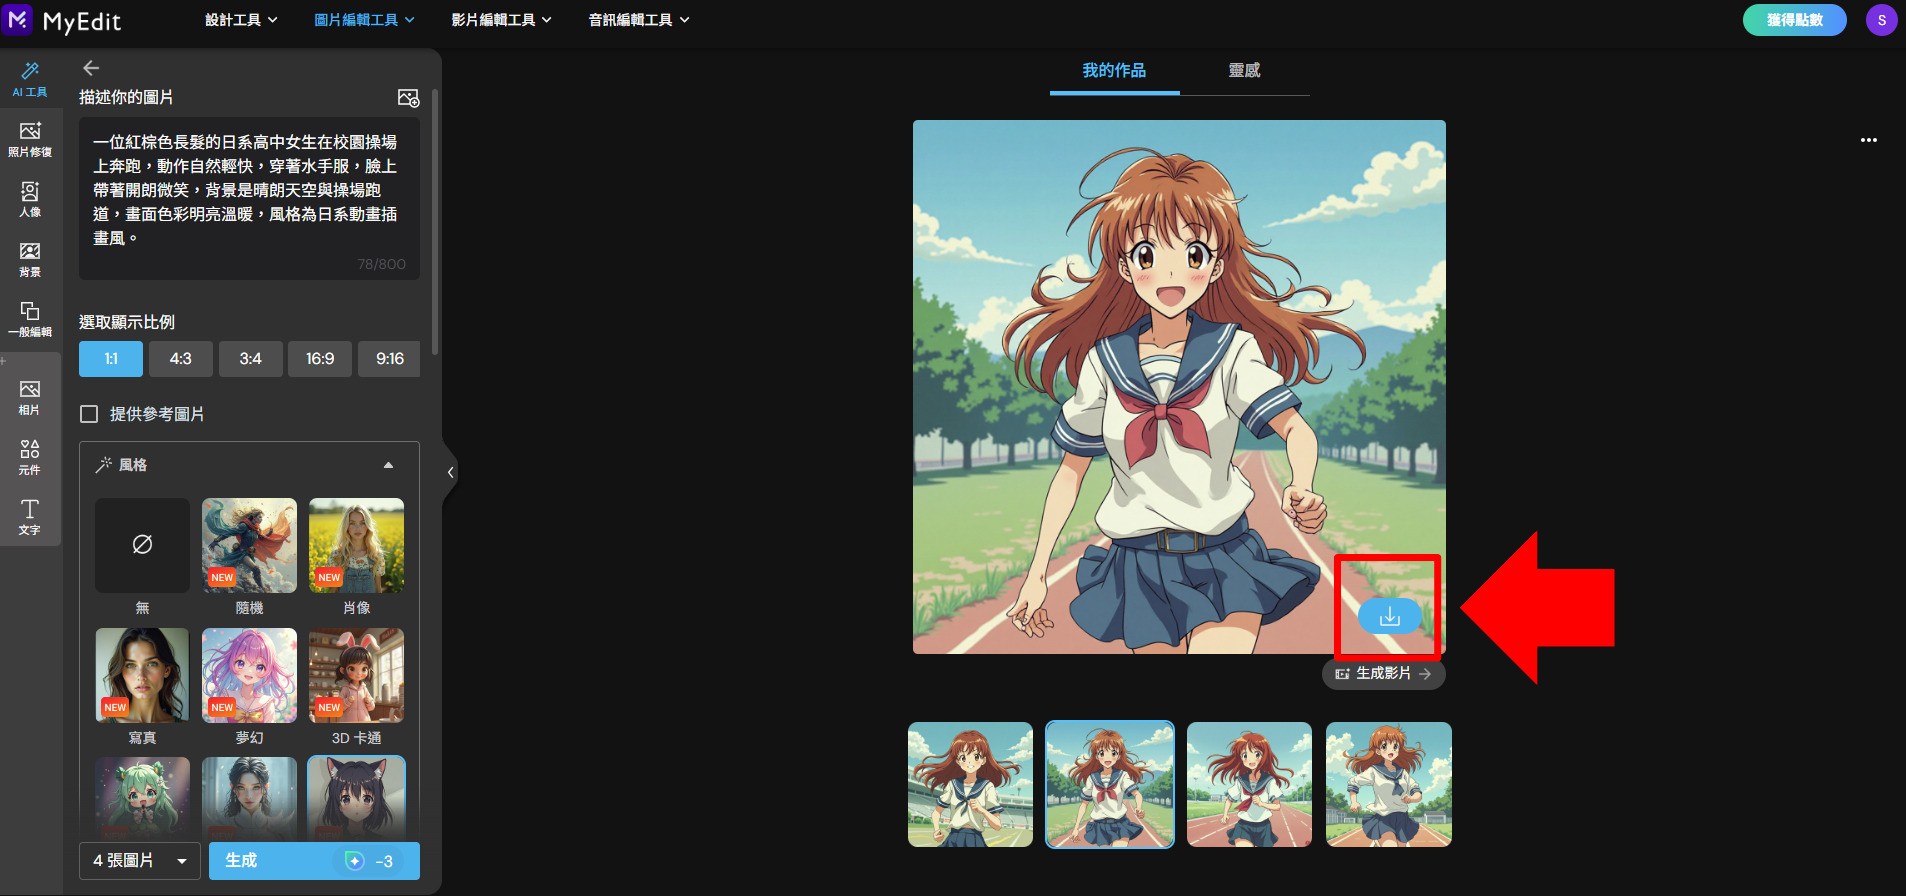Collapse the left panel with the side arrow
This screenshot has height=896, width=1906.
[450, 472]
